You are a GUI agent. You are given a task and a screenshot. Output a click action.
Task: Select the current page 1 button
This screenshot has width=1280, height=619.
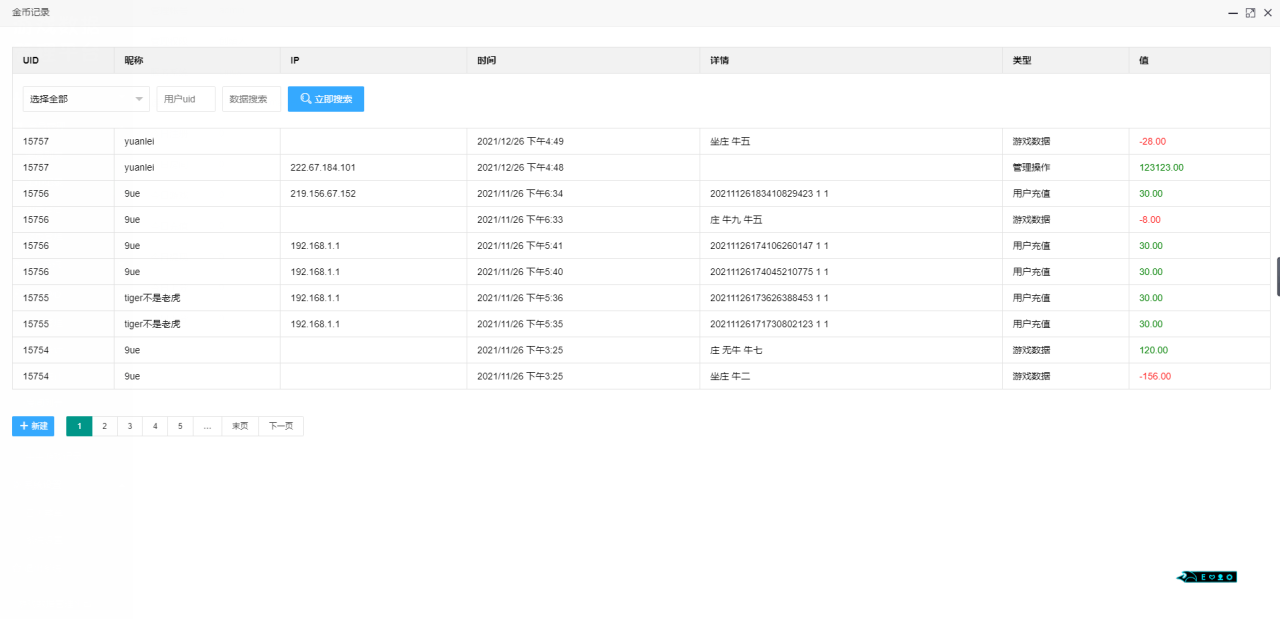coord(79,426)
